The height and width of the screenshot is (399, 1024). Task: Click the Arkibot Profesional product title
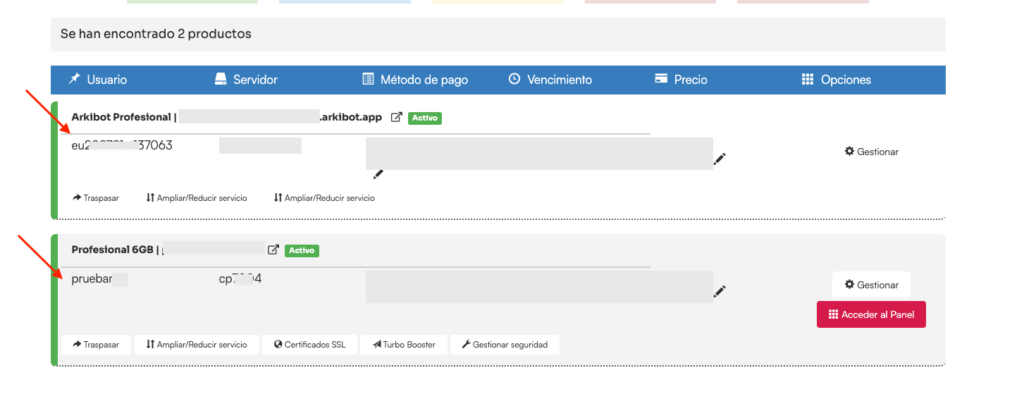[x=121, y=118]
